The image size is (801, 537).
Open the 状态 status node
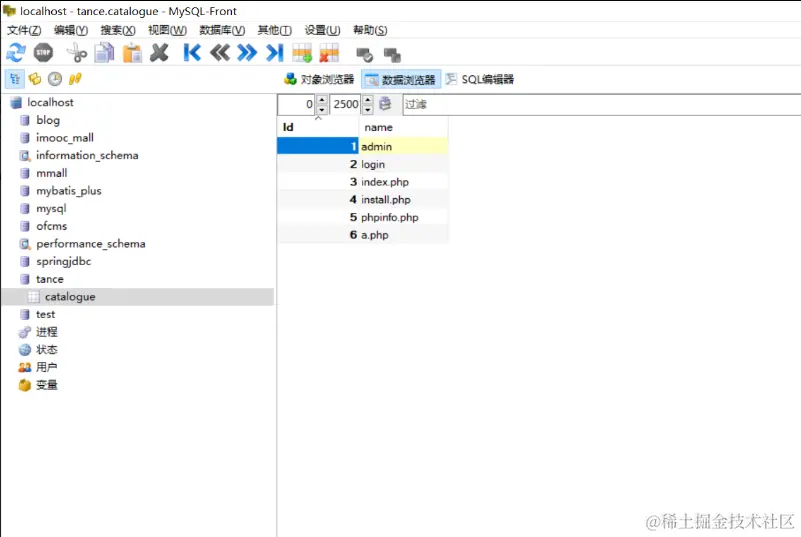46,349
